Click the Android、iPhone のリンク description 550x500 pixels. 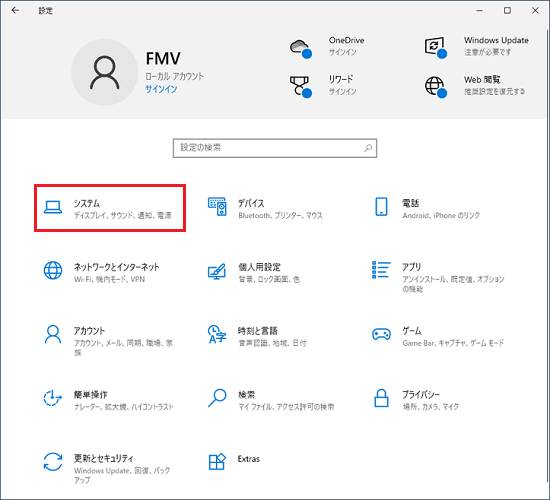pyautogui.click(x=441, y=215)
